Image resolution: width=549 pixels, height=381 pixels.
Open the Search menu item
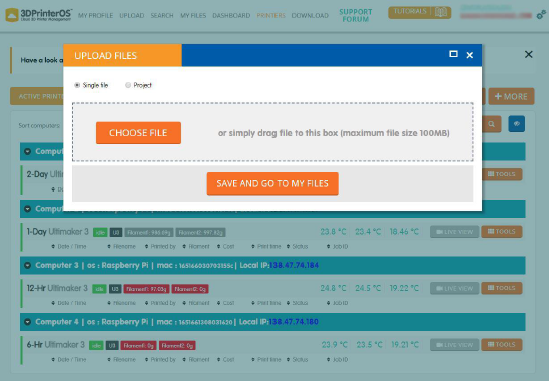pyautogui.click(x=162, y=15)
